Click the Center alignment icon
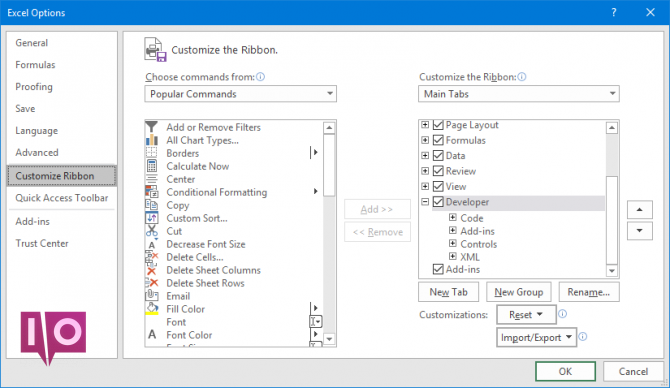Image resolution: width=670 pixels, height=388 pixels. click(152, 179)
